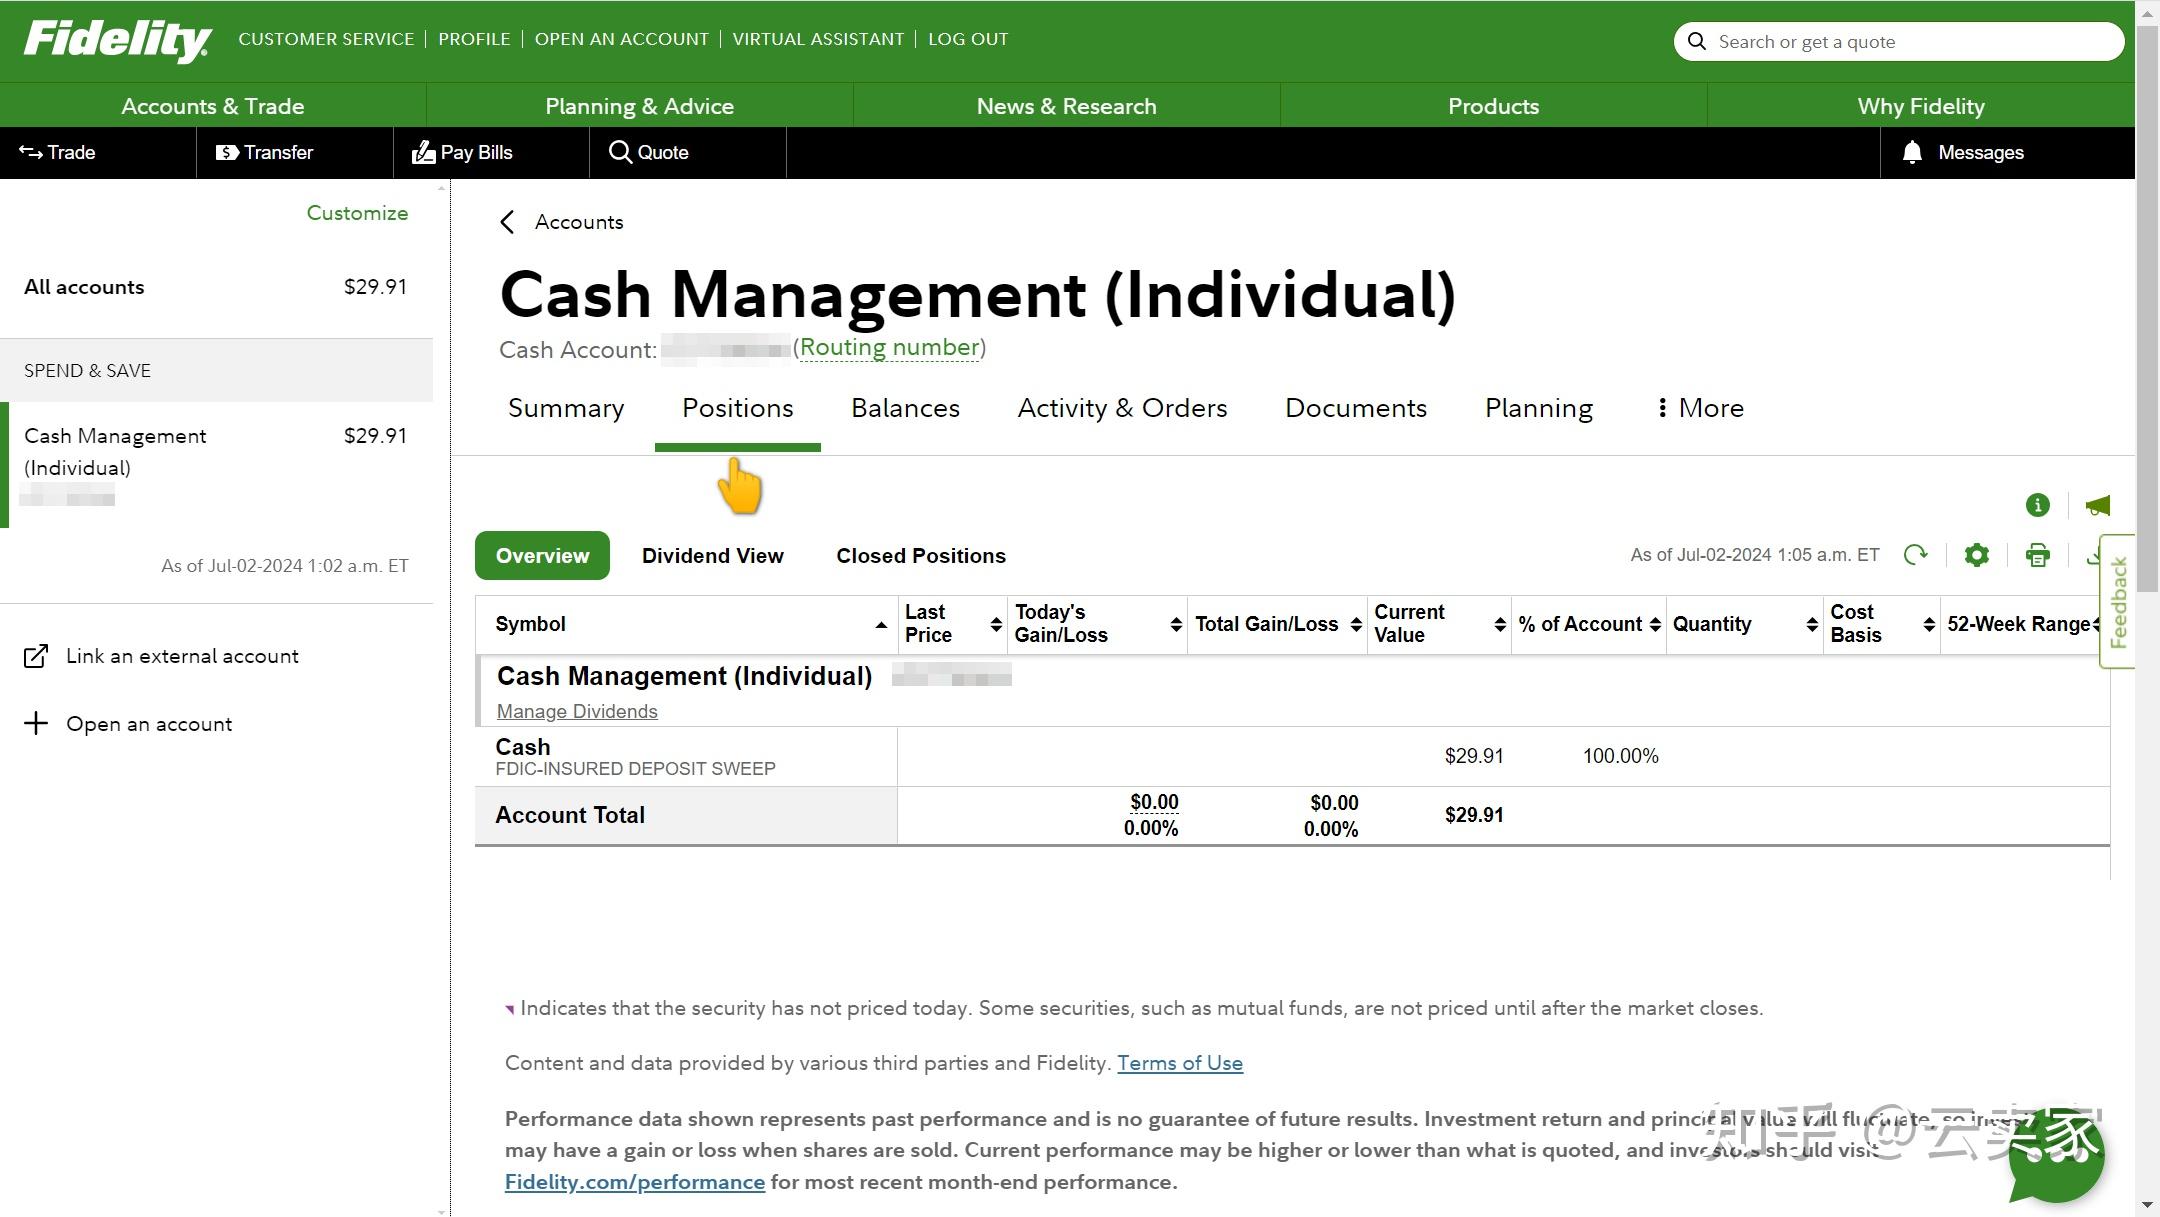Switch to the Balances tab
2160x1217 pixels.
click(x=905, y=408)
